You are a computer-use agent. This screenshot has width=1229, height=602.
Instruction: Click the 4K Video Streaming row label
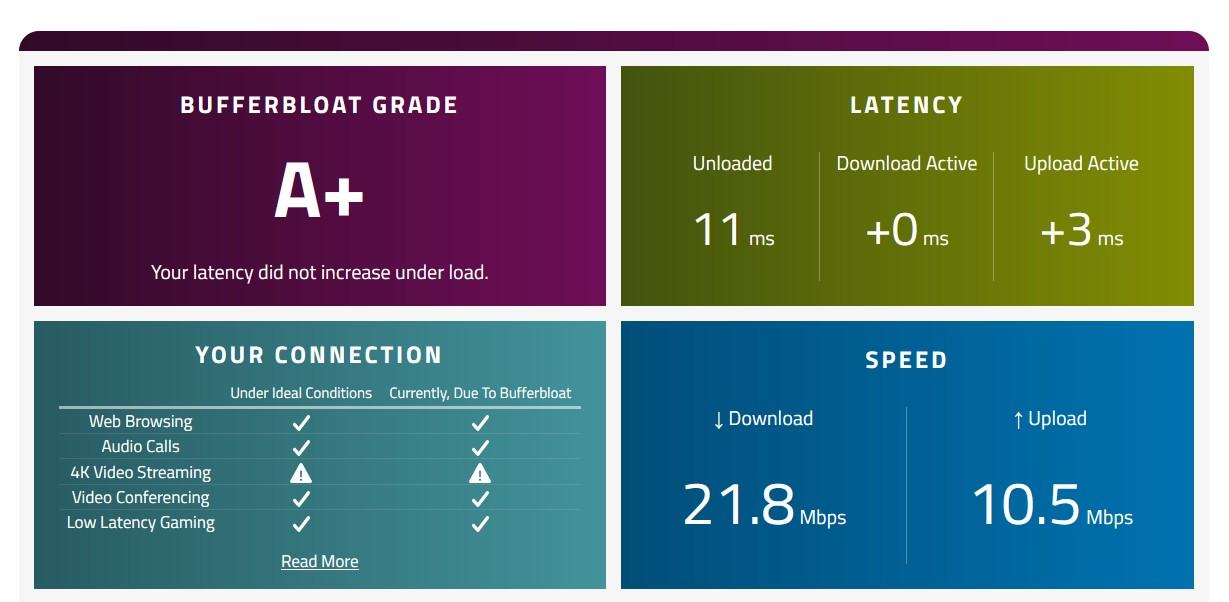point(141,472)
